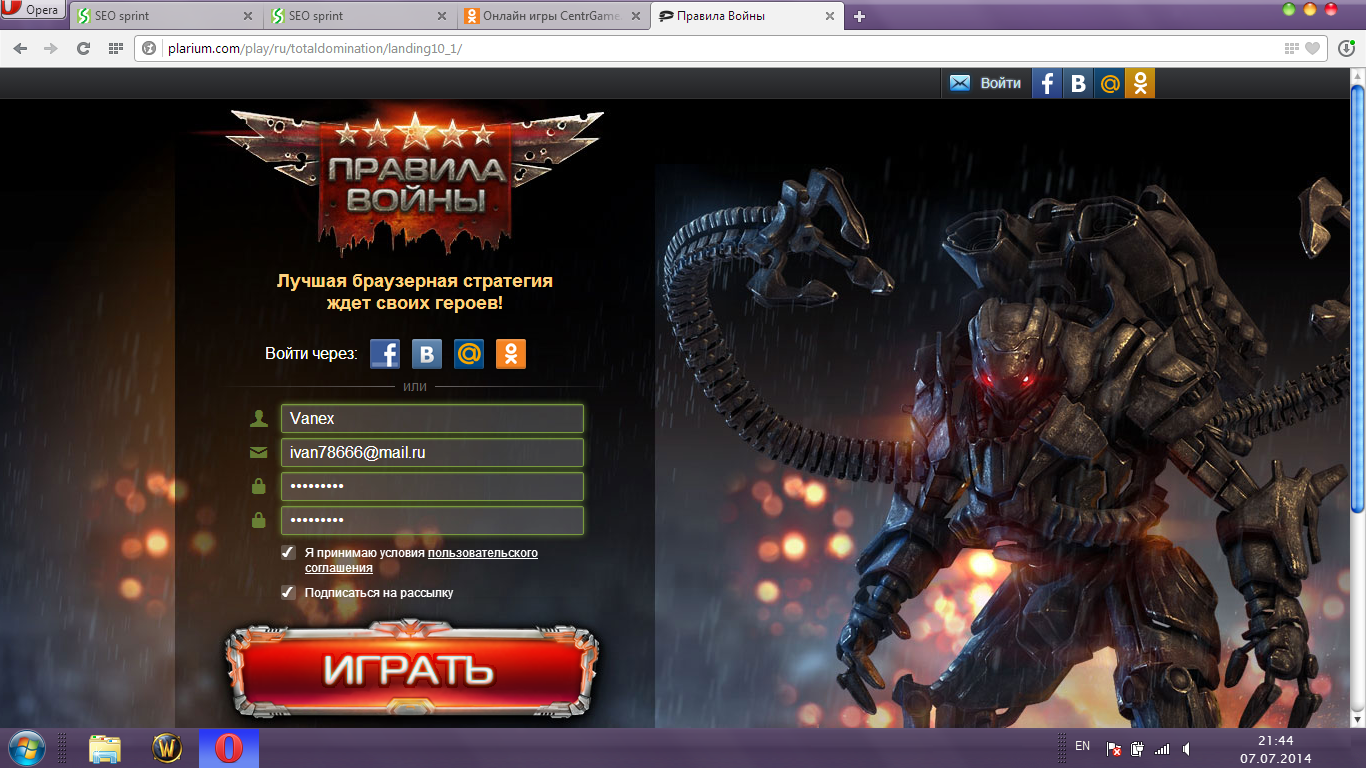Viewport: 1366px width, 768px height.
Task: Click the Mail.ru @ icon next to 'Войти через'
Action: coord(469,353)
